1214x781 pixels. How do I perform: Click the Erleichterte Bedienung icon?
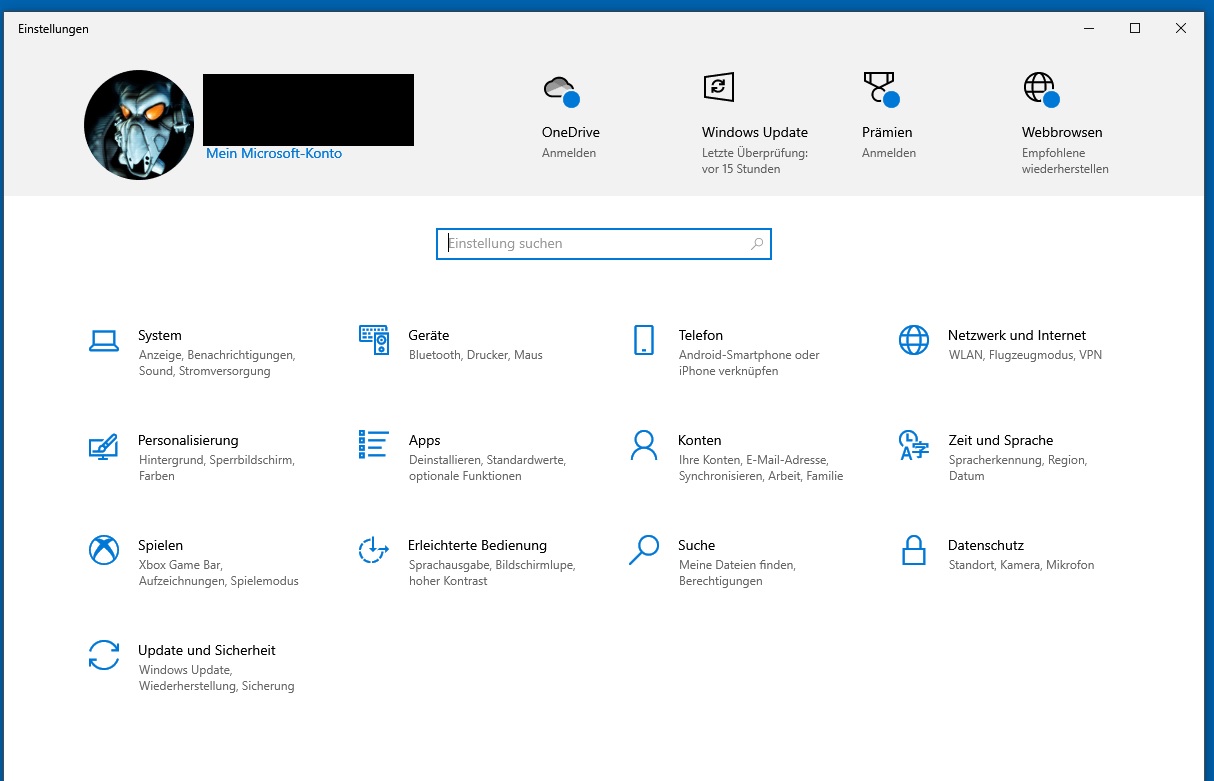tap(373, 550)
